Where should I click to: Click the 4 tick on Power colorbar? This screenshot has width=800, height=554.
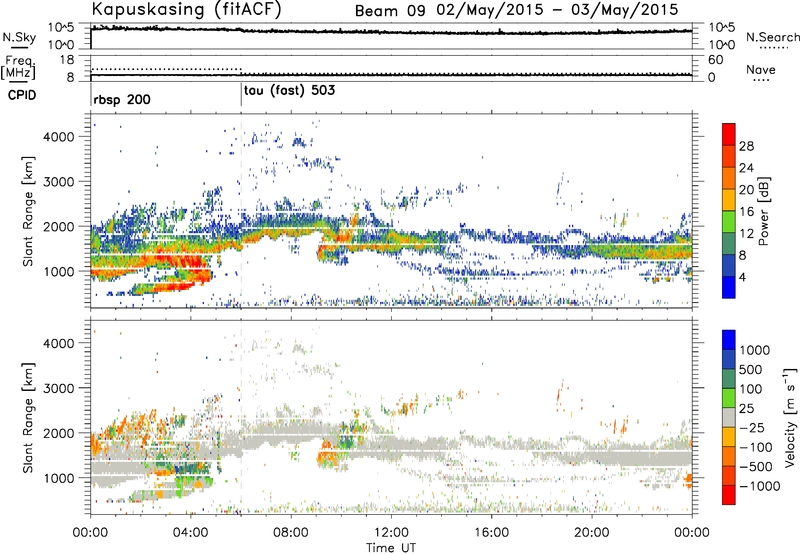point(743,277)
